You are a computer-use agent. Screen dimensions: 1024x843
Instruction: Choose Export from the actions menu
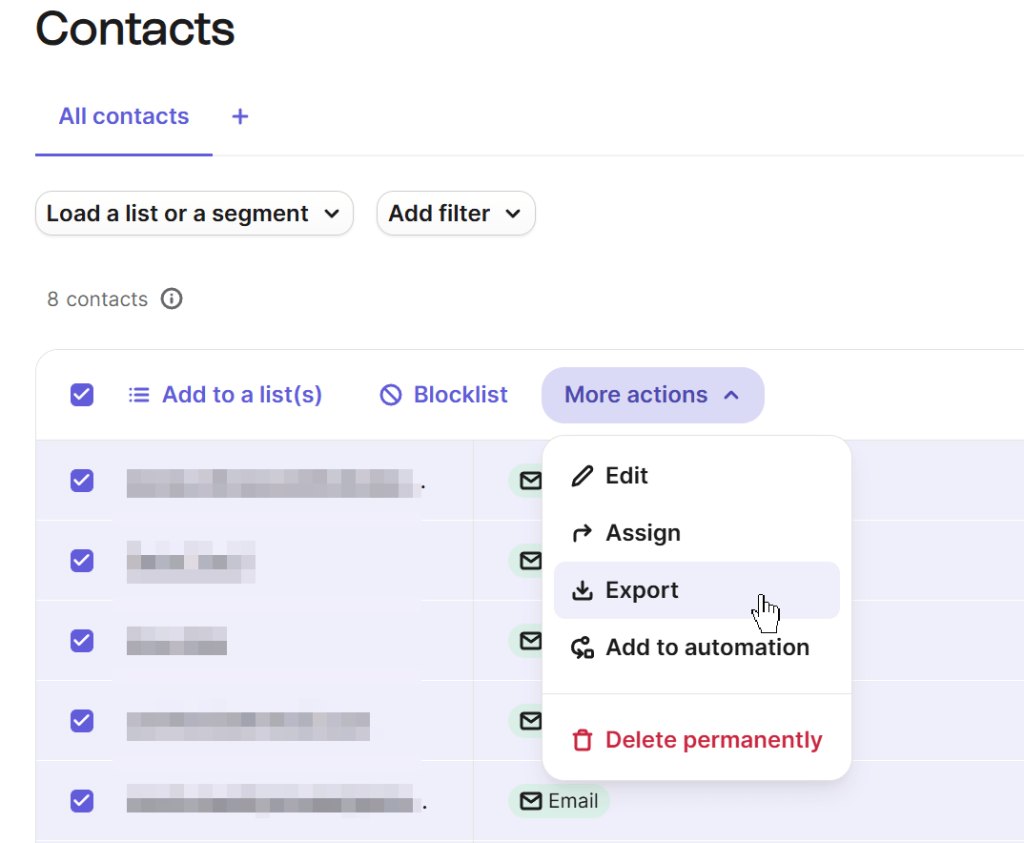tap(640, 590)
